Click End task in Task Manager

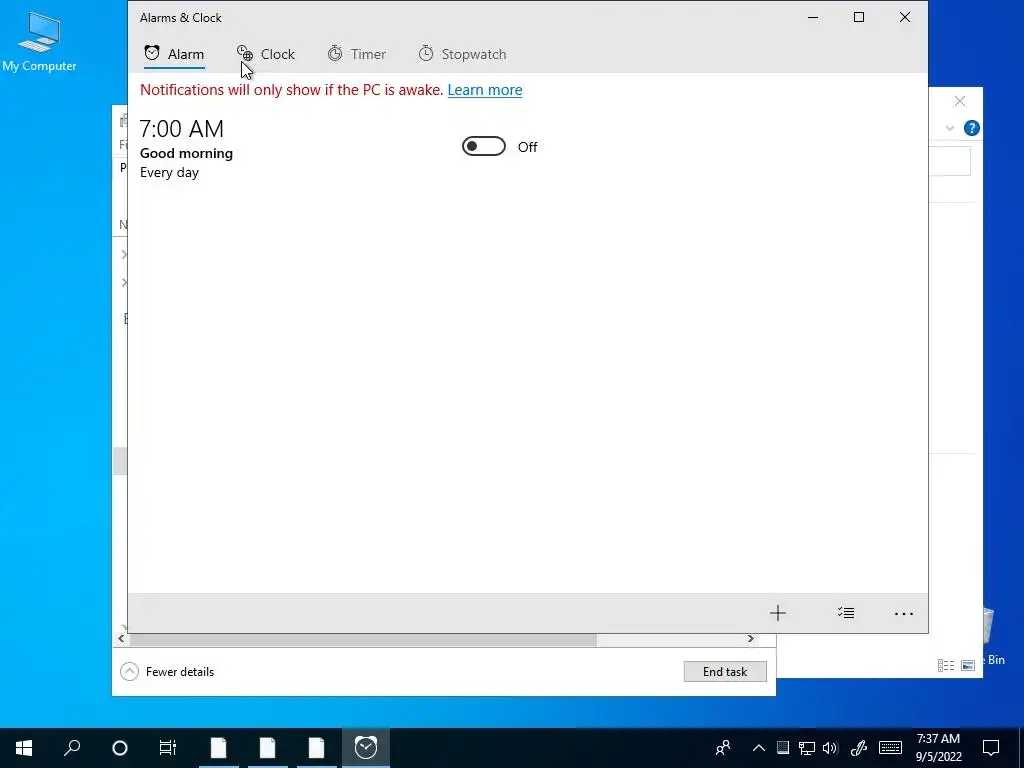point(725,671)
